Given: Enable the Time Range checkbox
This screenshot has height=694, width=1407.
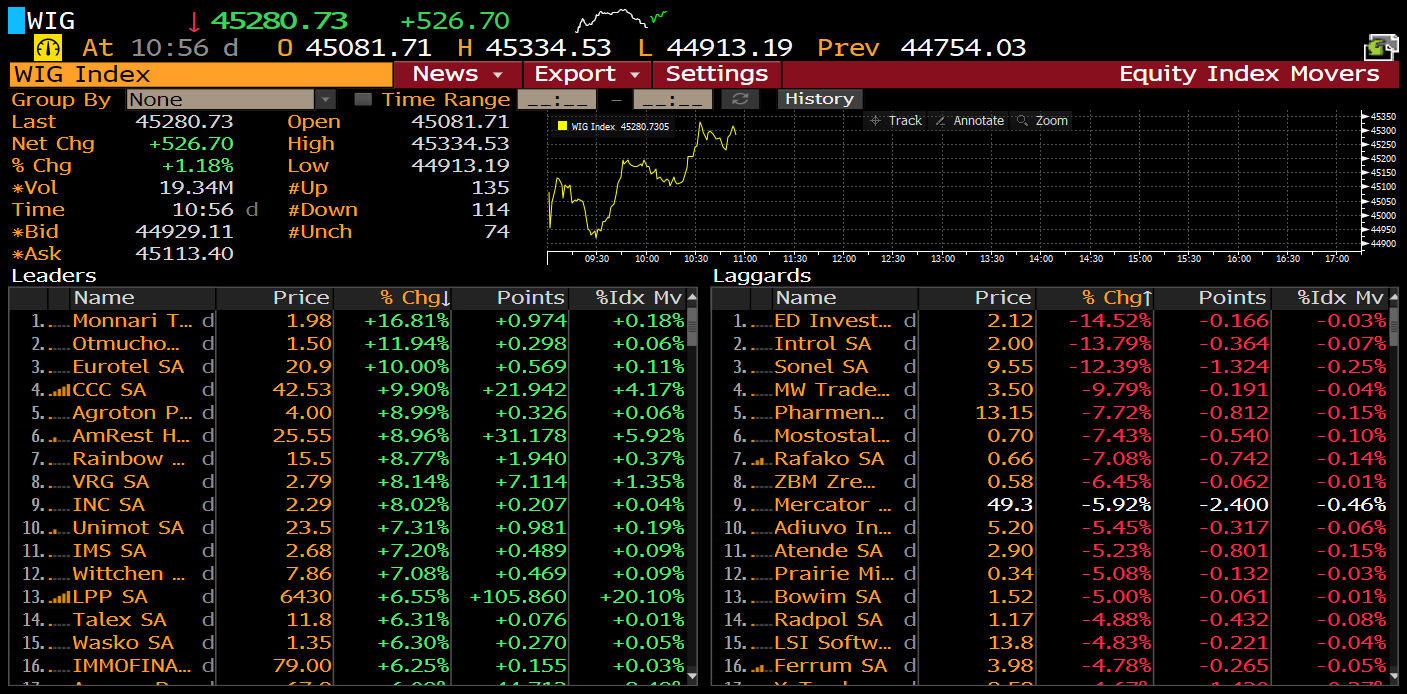Looking at the screenshot, I should point(363,99).
